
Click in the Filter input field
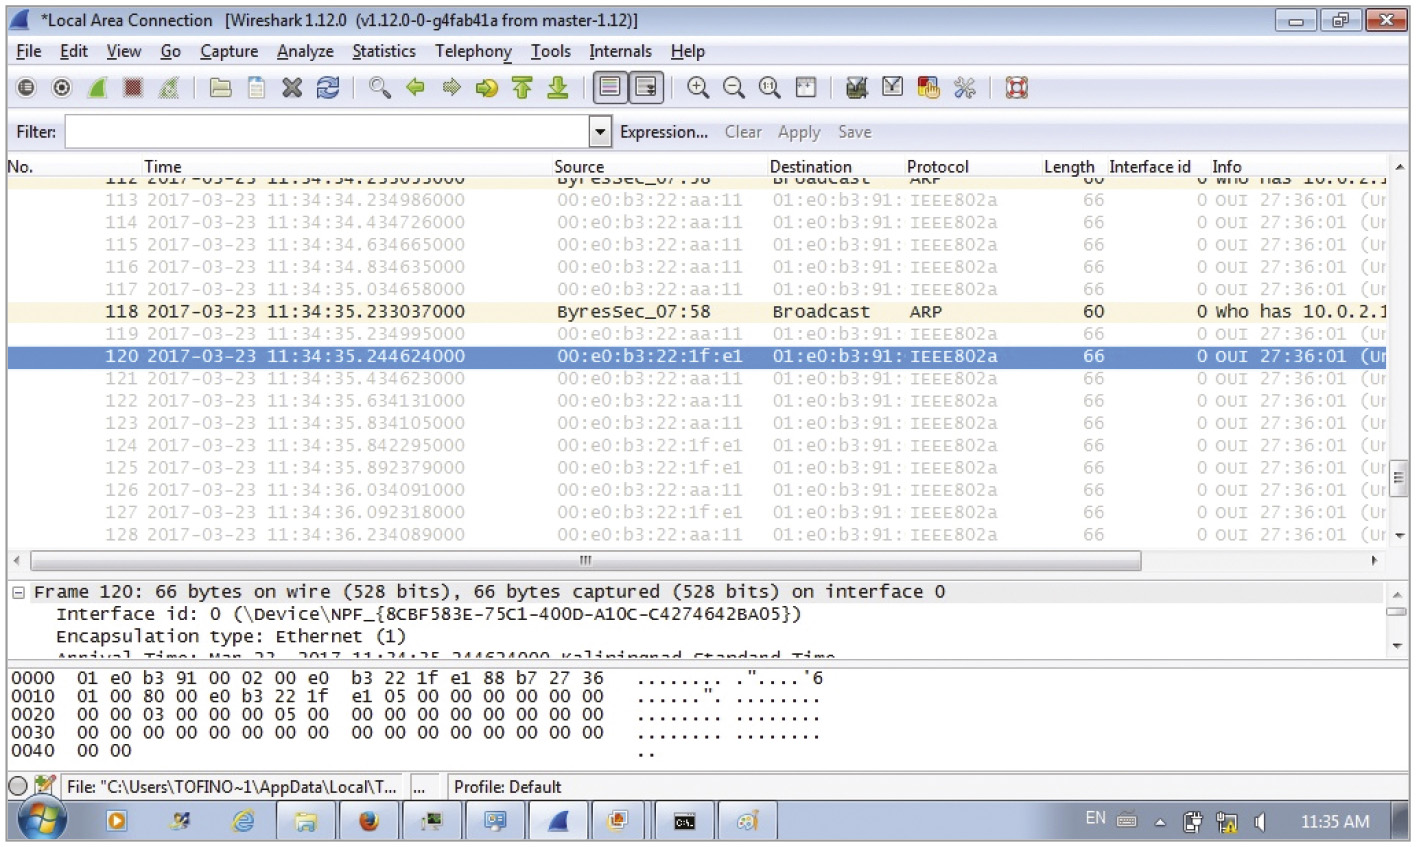coord(327,132)
